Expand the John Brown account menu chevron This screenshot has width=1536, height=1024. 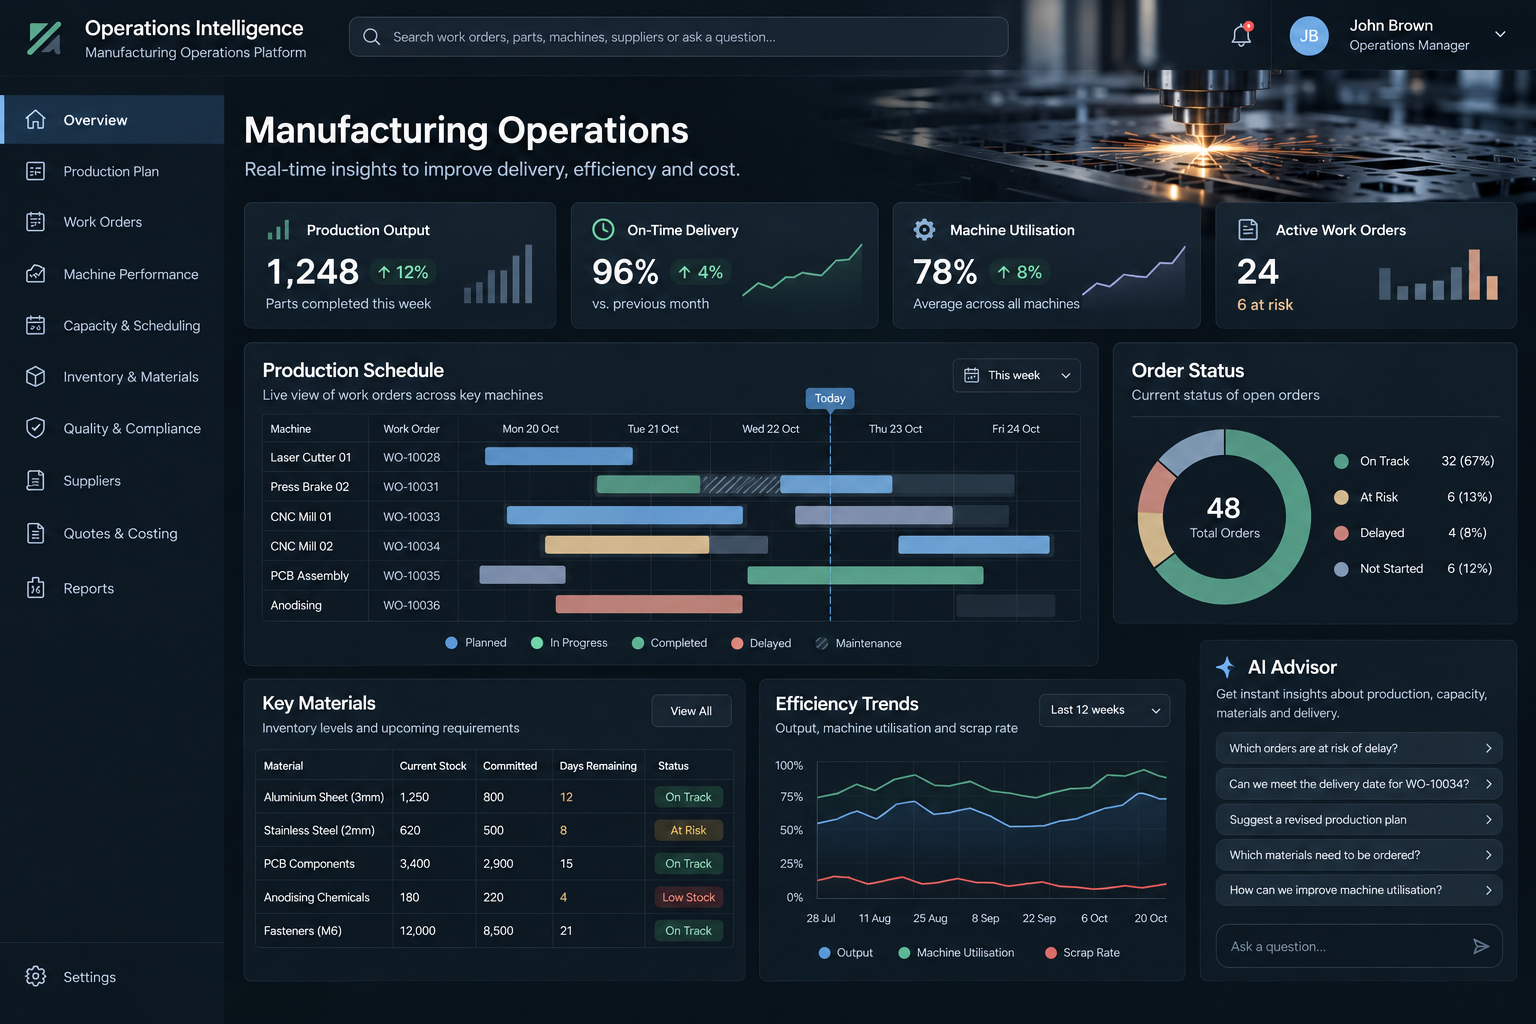[1500, 34]
